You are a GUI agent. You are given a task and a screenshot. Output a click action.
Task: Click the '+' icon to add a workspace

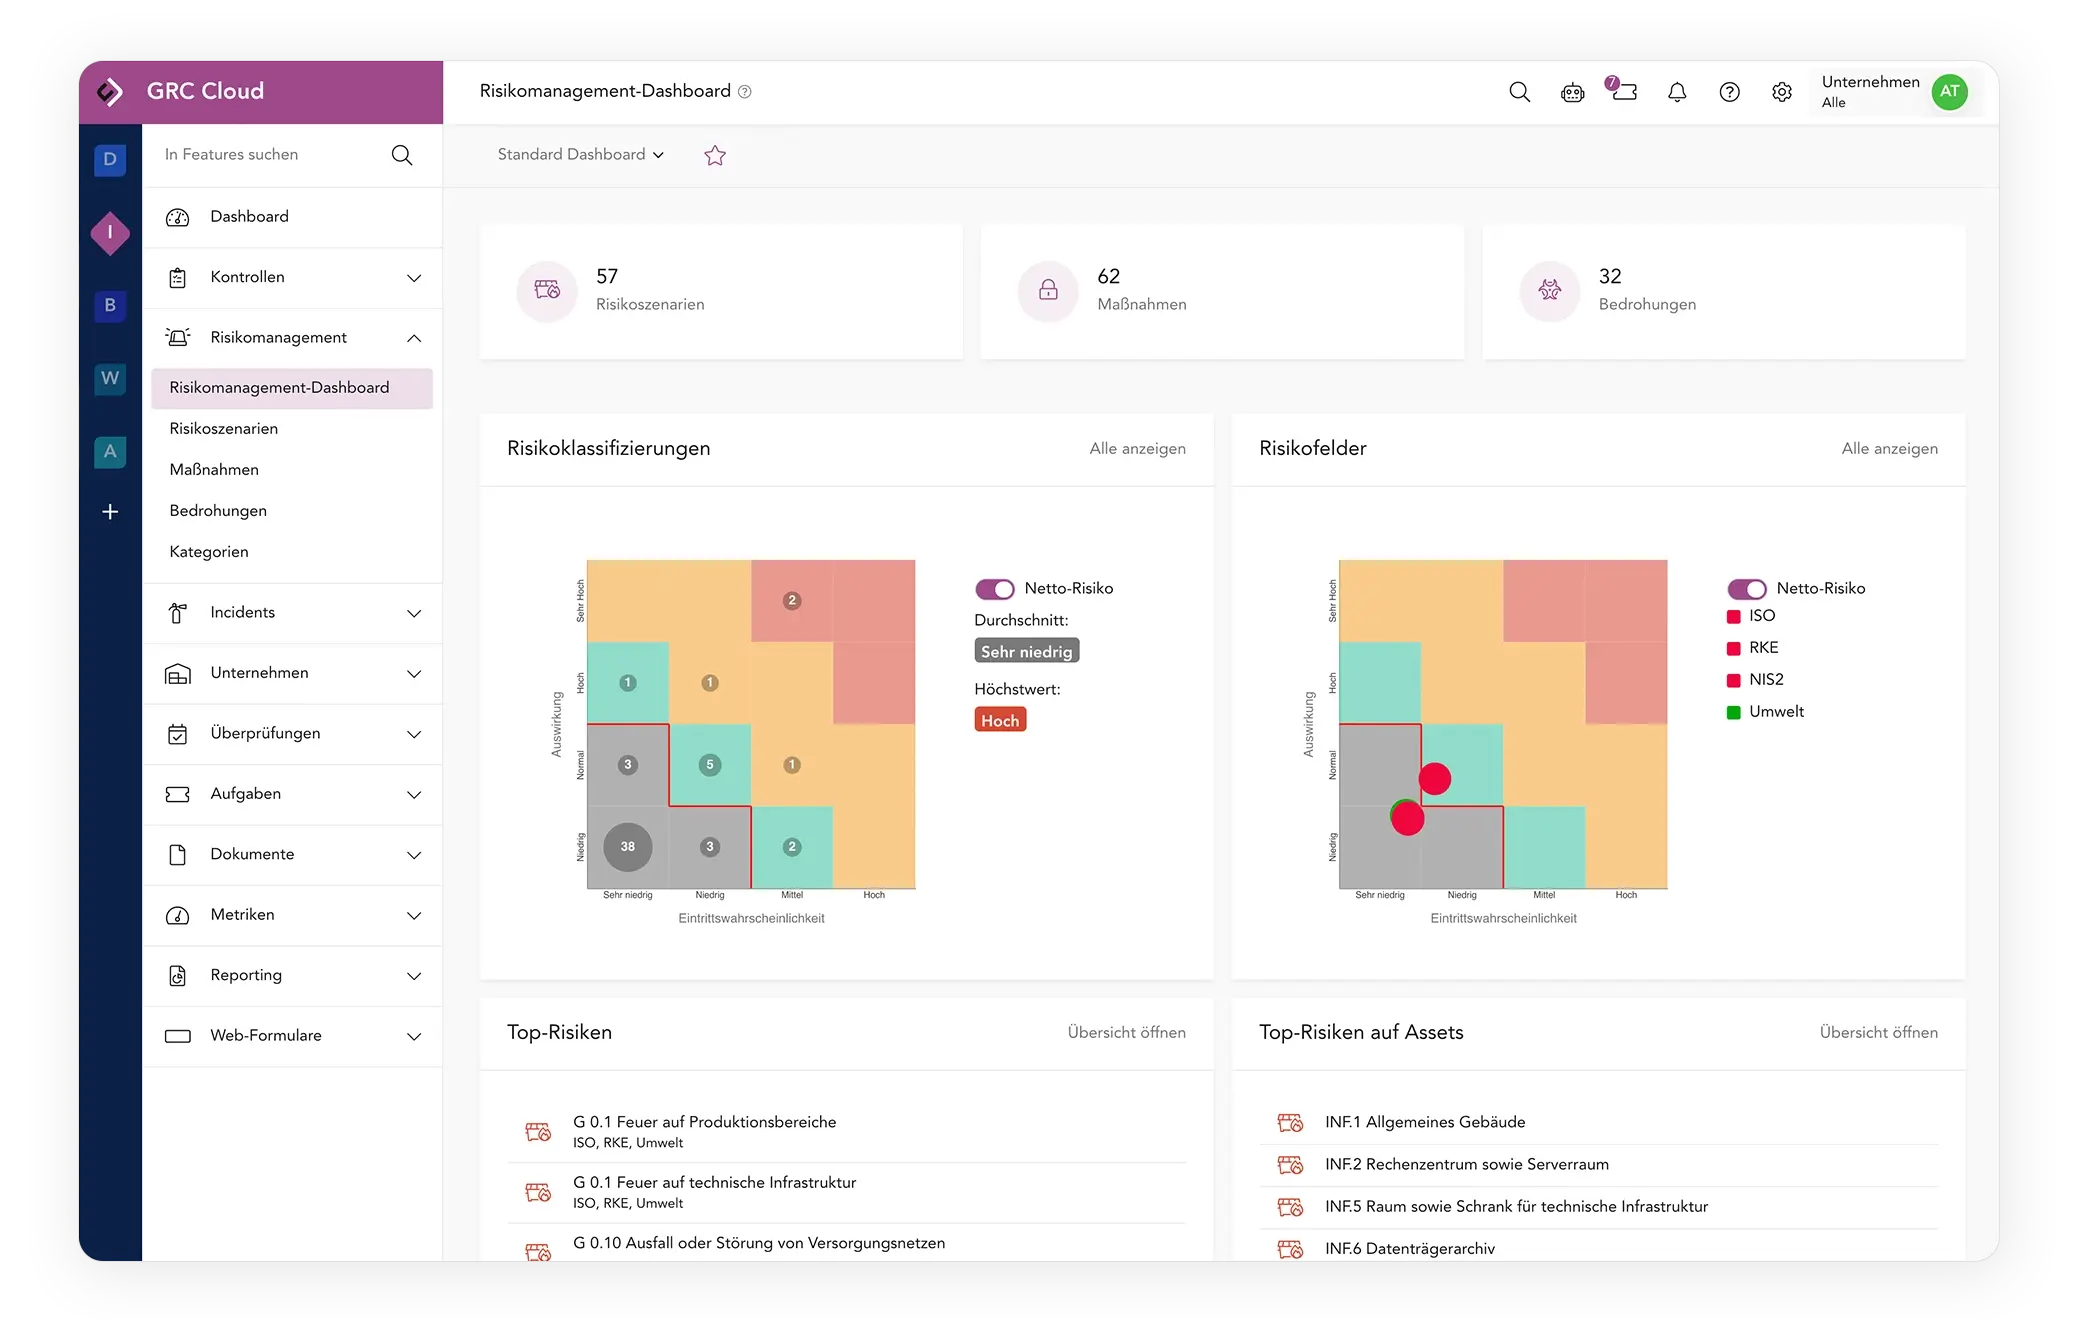[x=110, y=512]
